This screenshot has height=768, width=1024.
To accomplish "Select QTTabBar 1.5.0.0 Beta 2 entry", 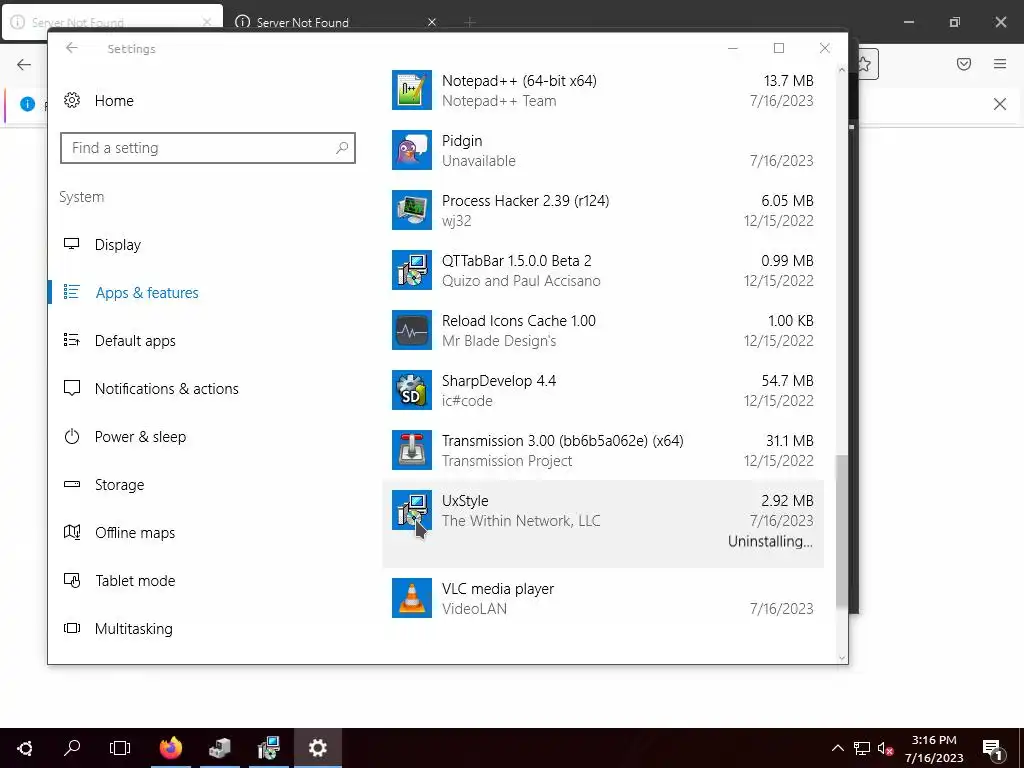I will tap(603, 270).
